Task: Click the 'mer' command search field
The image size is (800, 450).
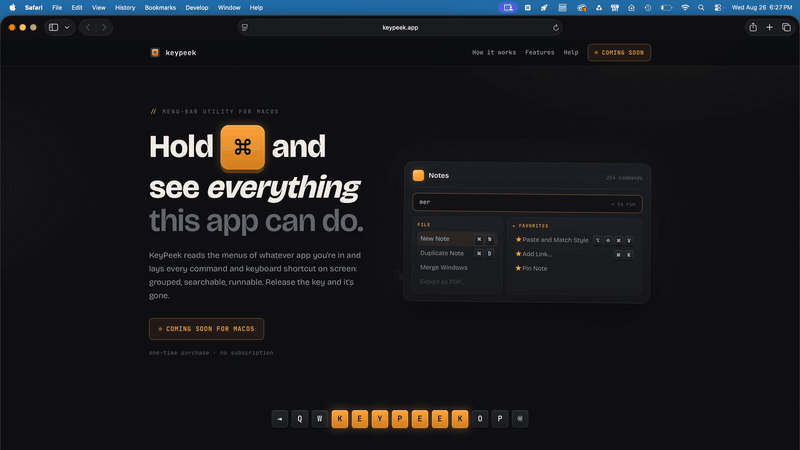Action: 527,203
